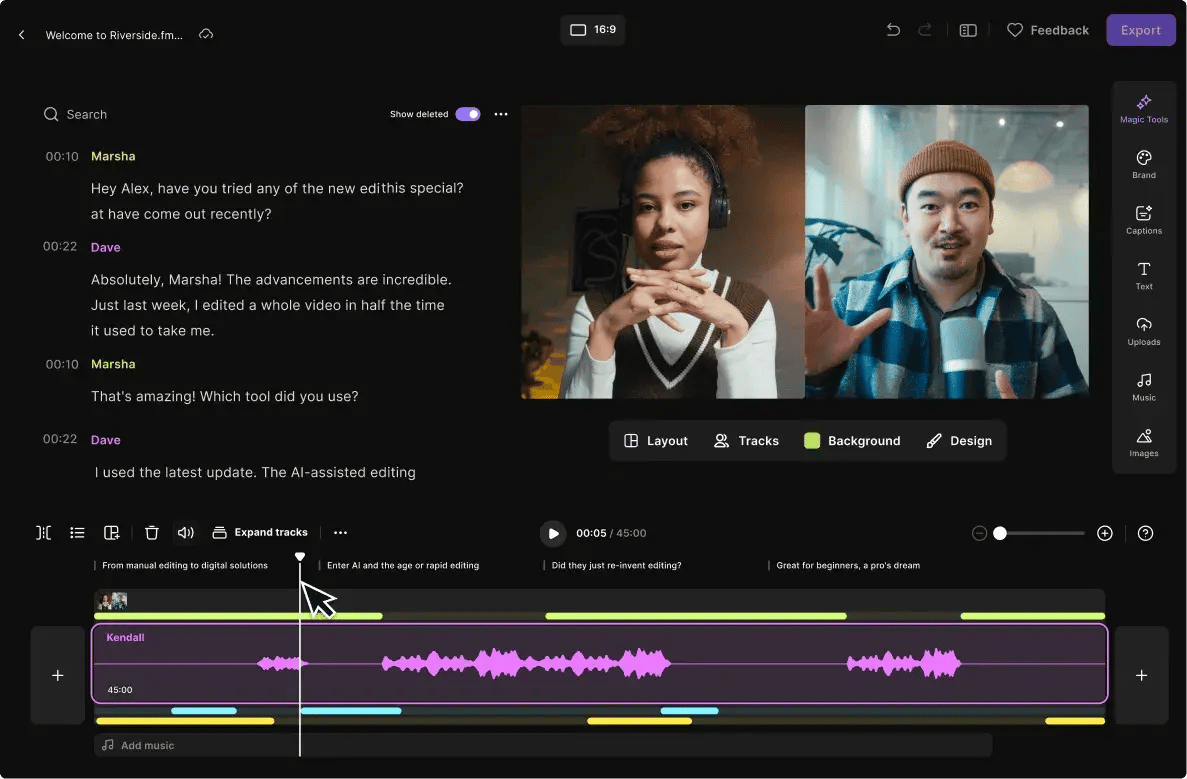Screen dimensions: 1187x779
Task: Expand tracks in the timeline
Action: (260, 533)
